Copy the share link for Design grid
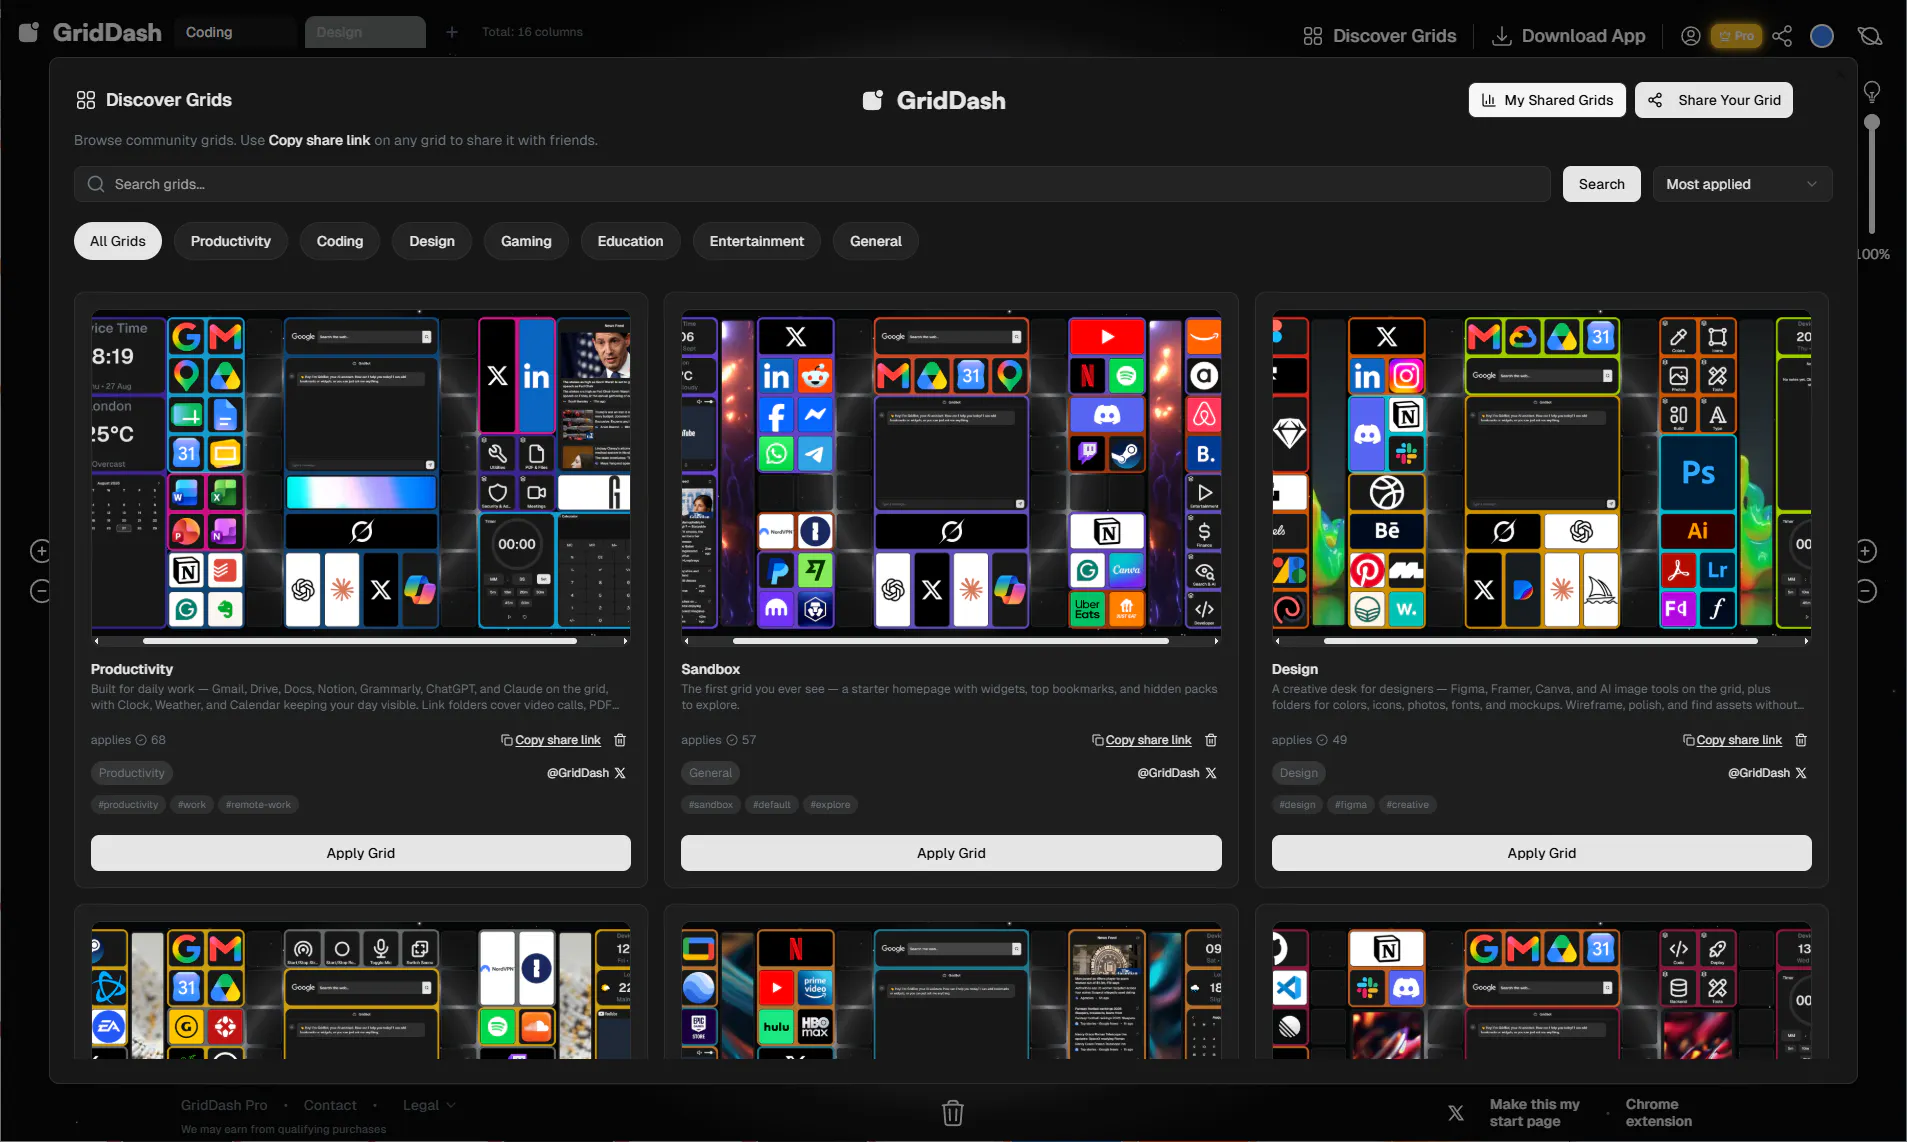 (1732, 740)
